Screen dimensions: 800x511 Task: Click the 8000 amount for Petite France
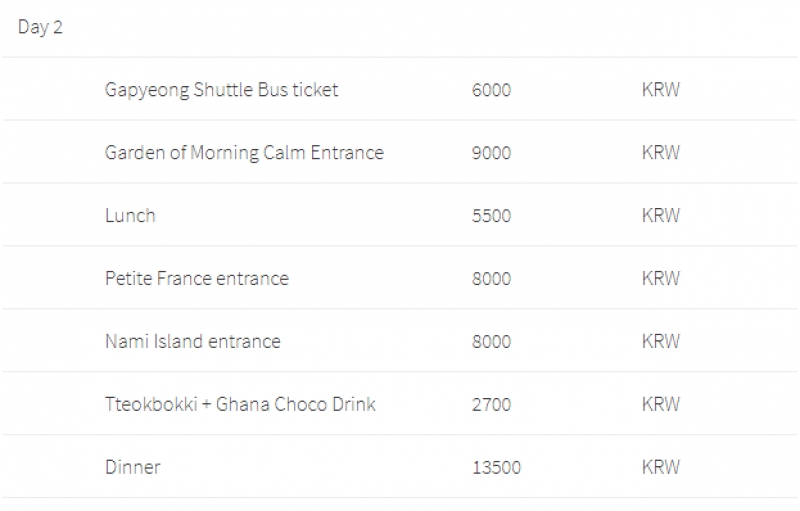(x=491, y=279)
